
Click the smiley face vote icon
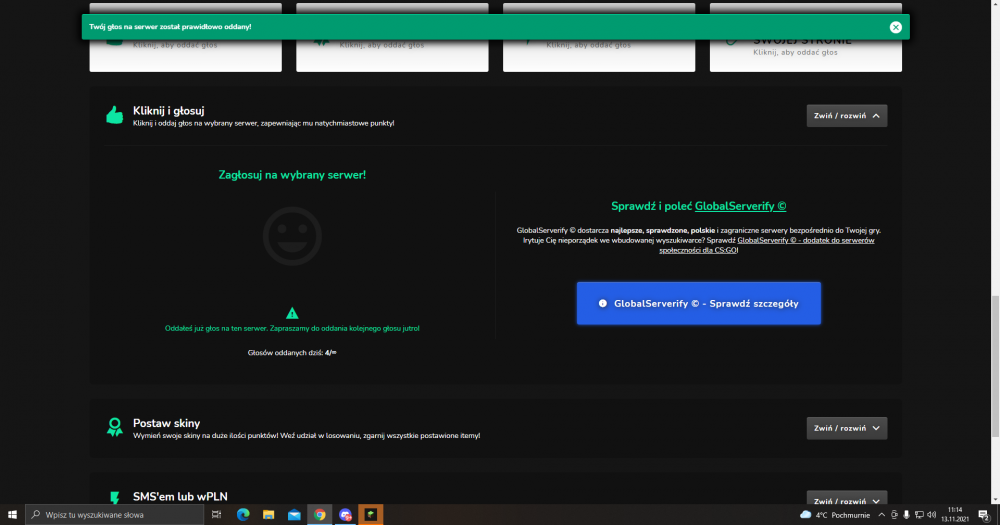(x=292, y=236)
